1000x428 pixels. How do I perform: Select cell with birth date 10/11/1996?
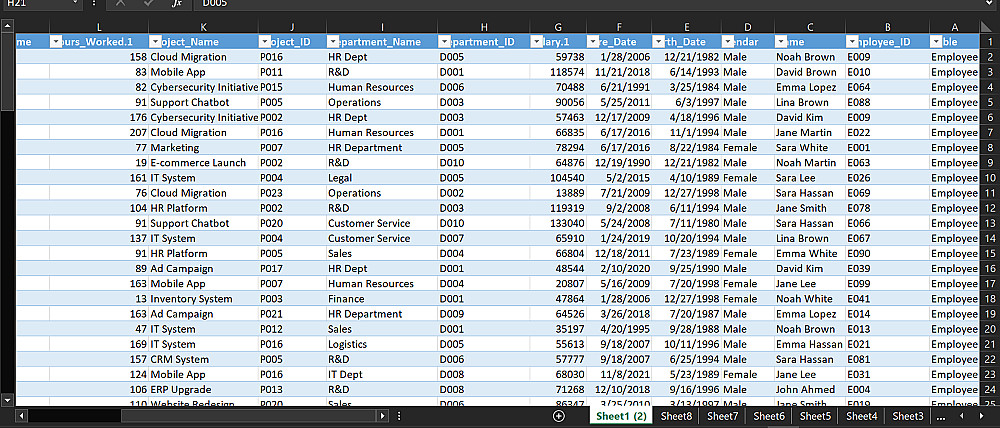(686, 344)
